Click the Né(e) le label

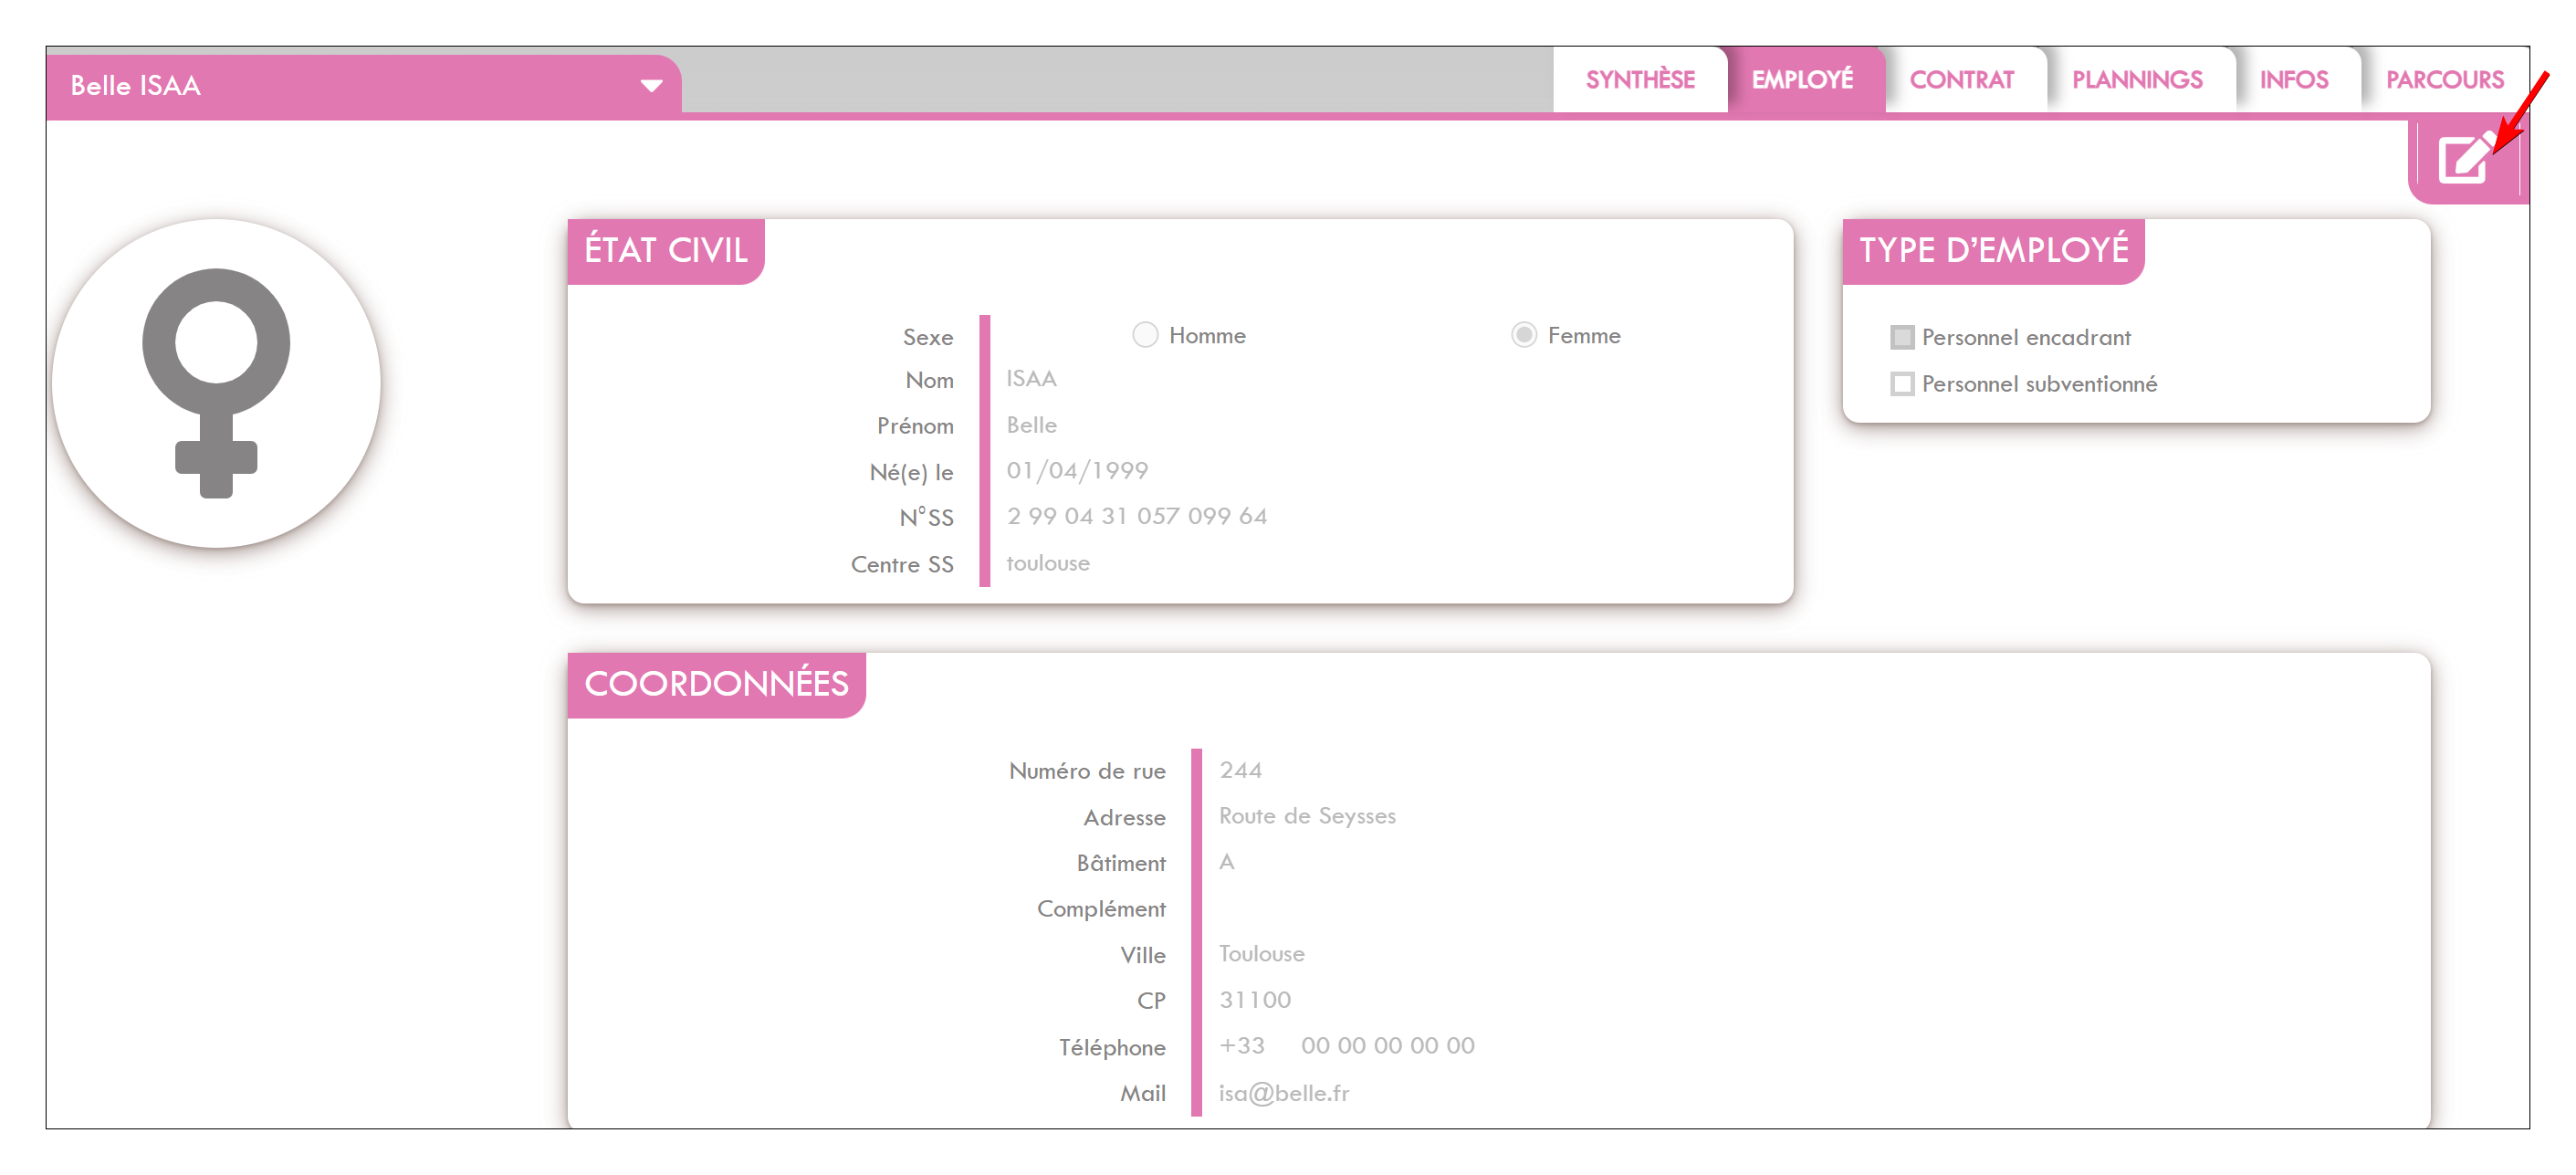click(911, 473)
